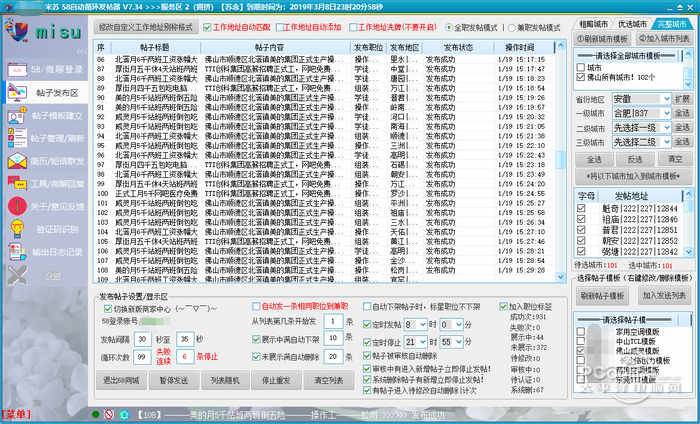This screenshot has height=424, width=700.
Task: Toggle the 定时停止 checkbox
Action: tap(367, 342)
